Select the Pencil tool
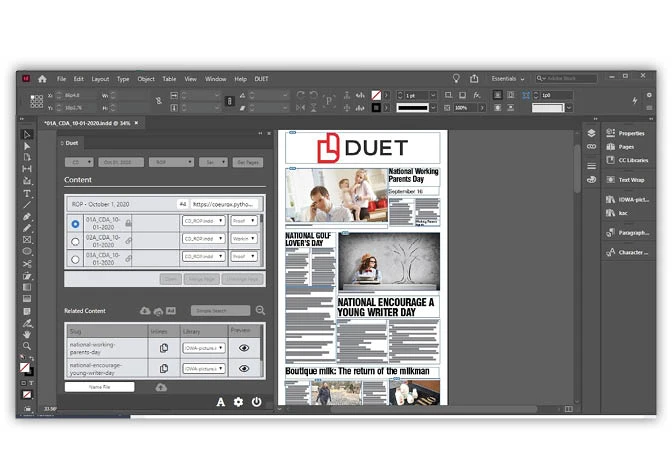 coord(27,228)
